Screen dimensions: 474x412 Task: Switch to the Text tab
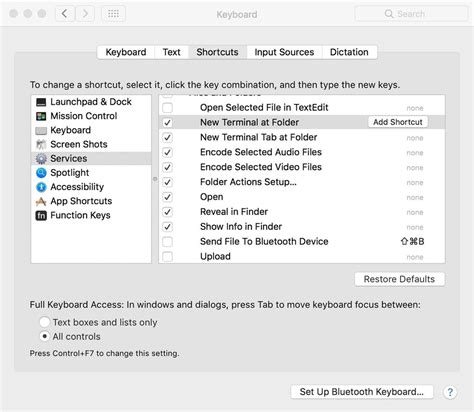tap(171, 52)
